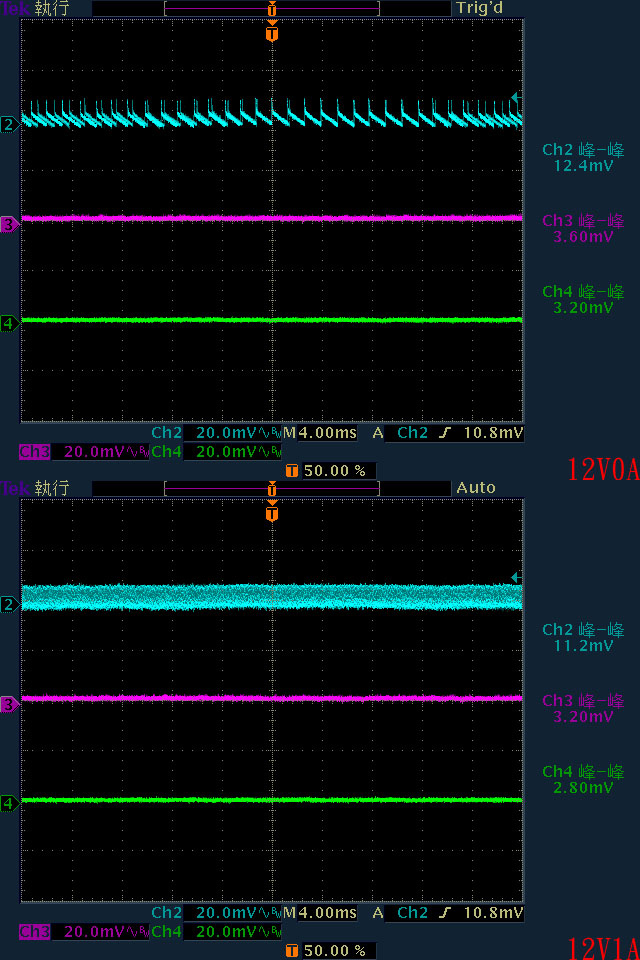Click the Ch2 20.0mV scale in 12V1A capture
The image size is (640, 960).
click(216, 913)
